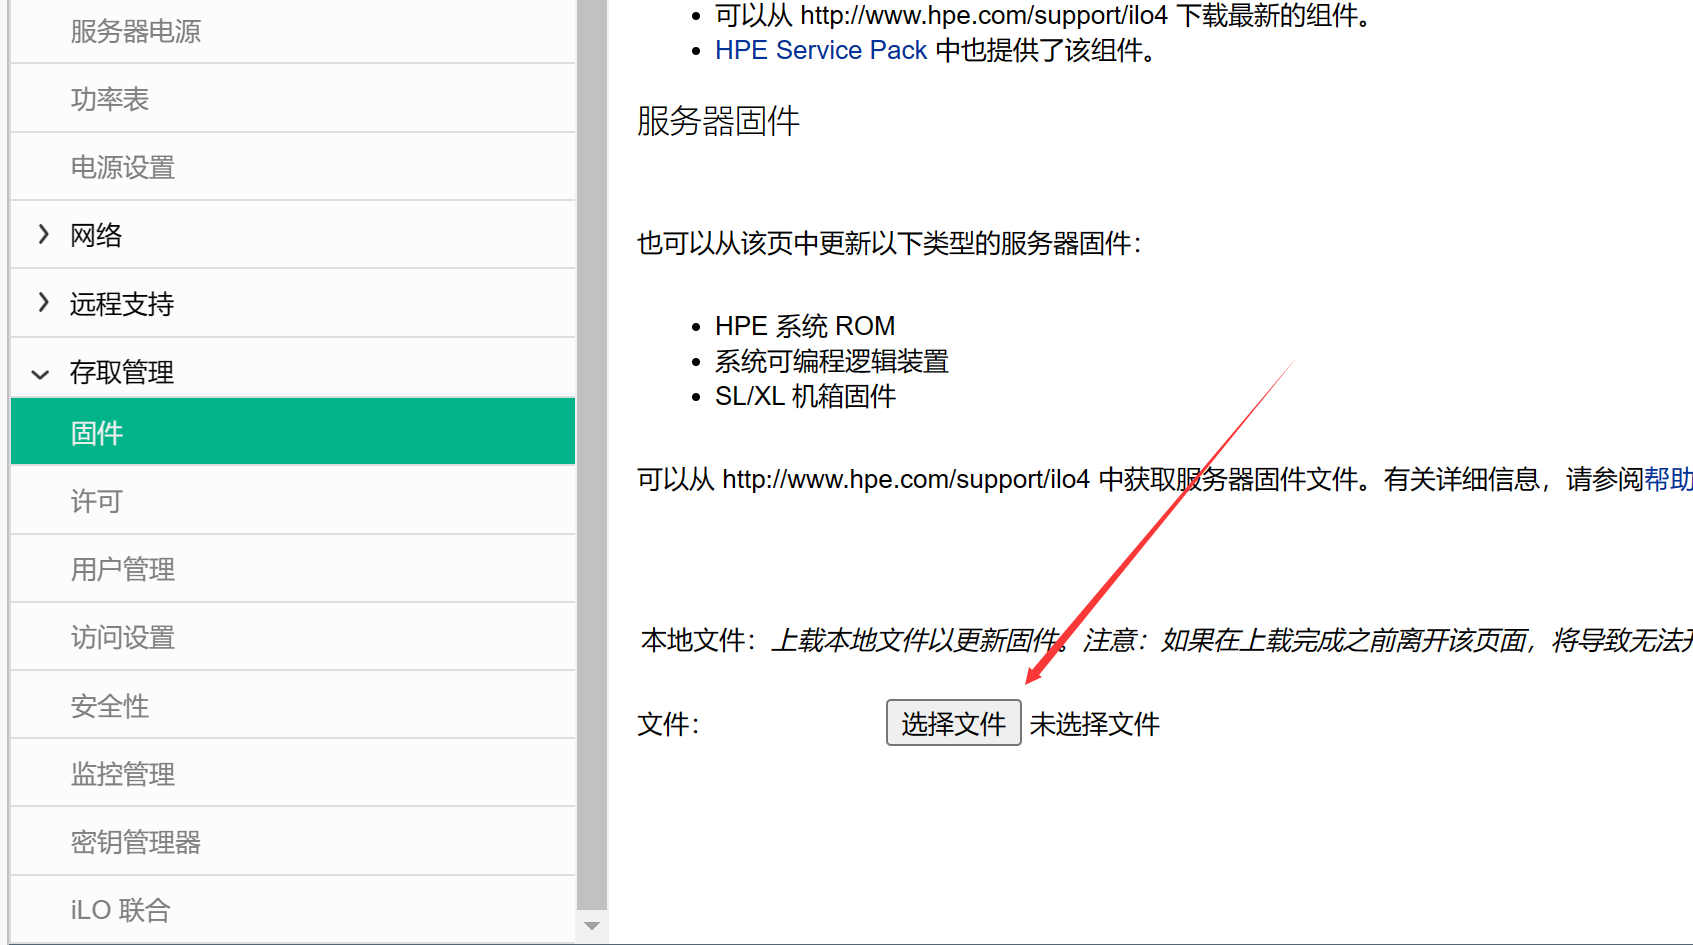The image size is (1693, 945).
Task: Select 电源设置 from the sidebar
Action: (122, 167)
